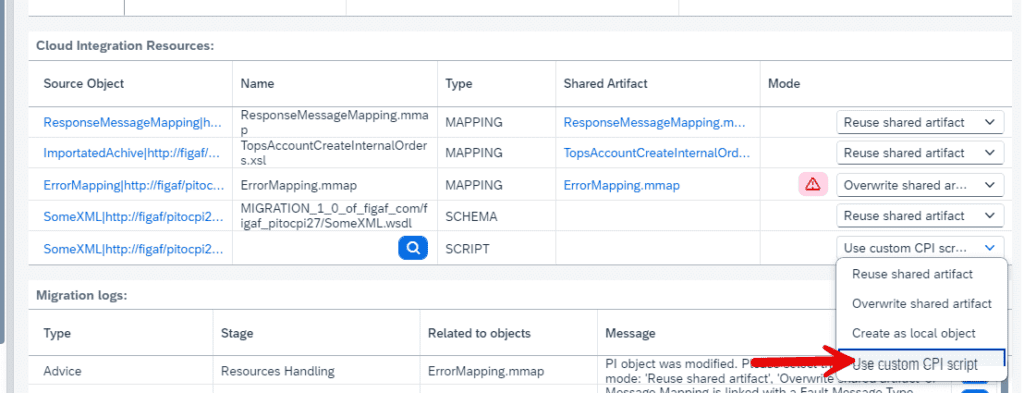This screenshot has height=393, width=1024.
Task: Choose 'Overwrite shared artifact' from the open list
Action: pyautogui.click(x=920, y=304)
